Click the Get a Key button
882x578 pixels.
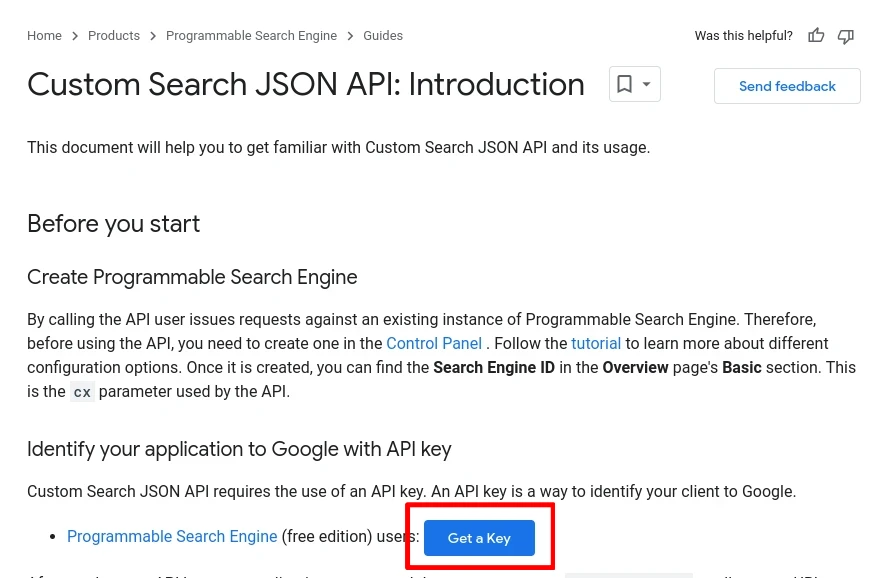tap(479, 538)
